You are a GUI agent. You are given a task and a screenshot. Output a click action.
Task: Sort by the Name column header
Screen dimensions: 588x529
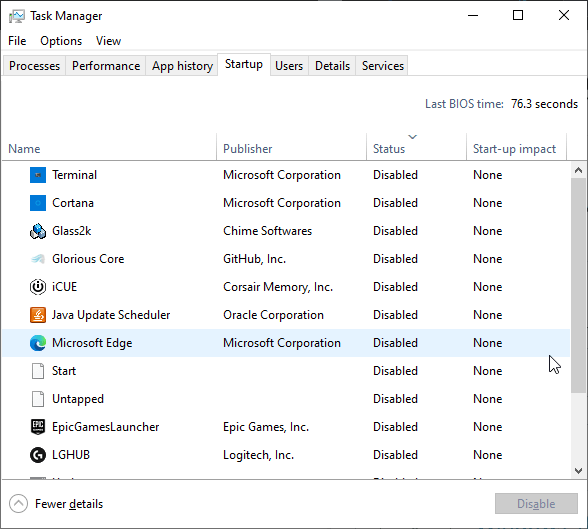(x=109, y=147)
